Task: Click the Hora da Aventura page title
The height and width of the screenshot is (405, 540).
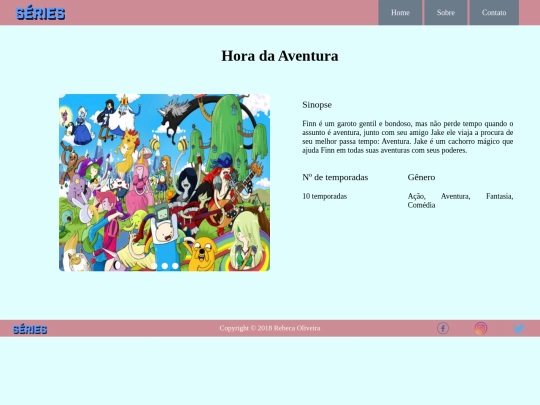Action: pos(280,56)
